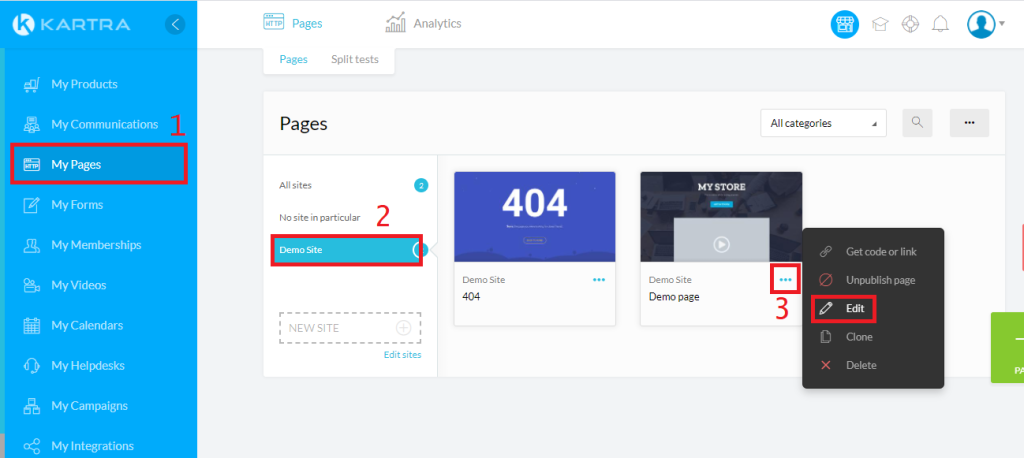The width and height of the screenshot is (1024, 458).
Task: Open three-dot menu on Demo page card
Action: (x=785, y=280)
